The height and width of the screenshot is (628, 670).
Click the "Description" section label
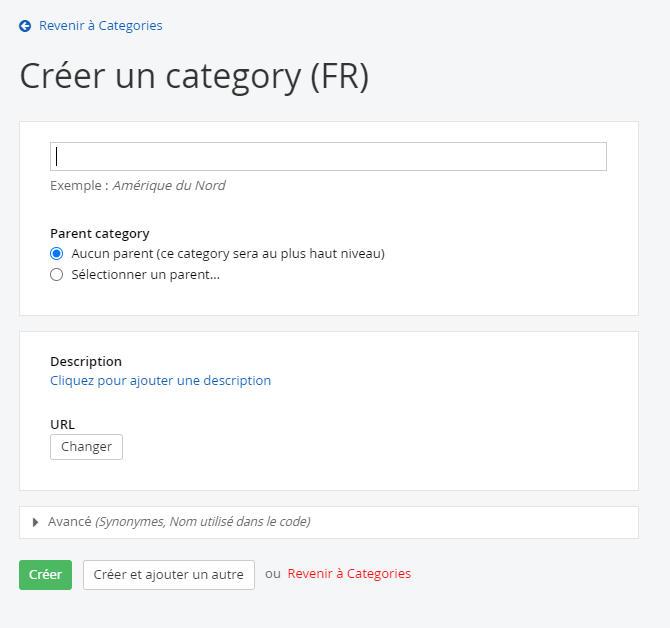coord(86,362)
